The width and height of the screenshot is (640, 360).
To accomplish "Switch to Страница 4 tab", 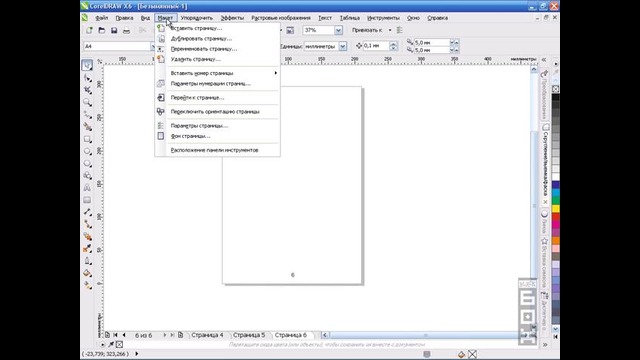I will [207, 335].
